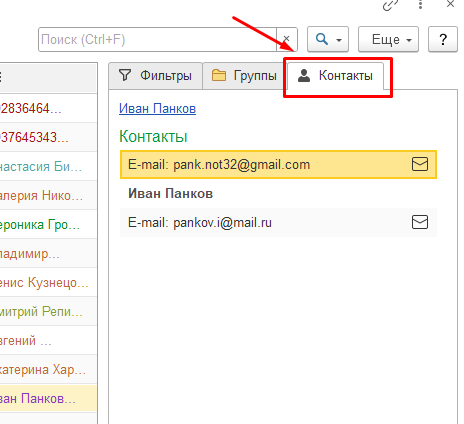Select the highlighted Иван Панков list row
The height and width of the screenshot is (424, 464).
48,399
